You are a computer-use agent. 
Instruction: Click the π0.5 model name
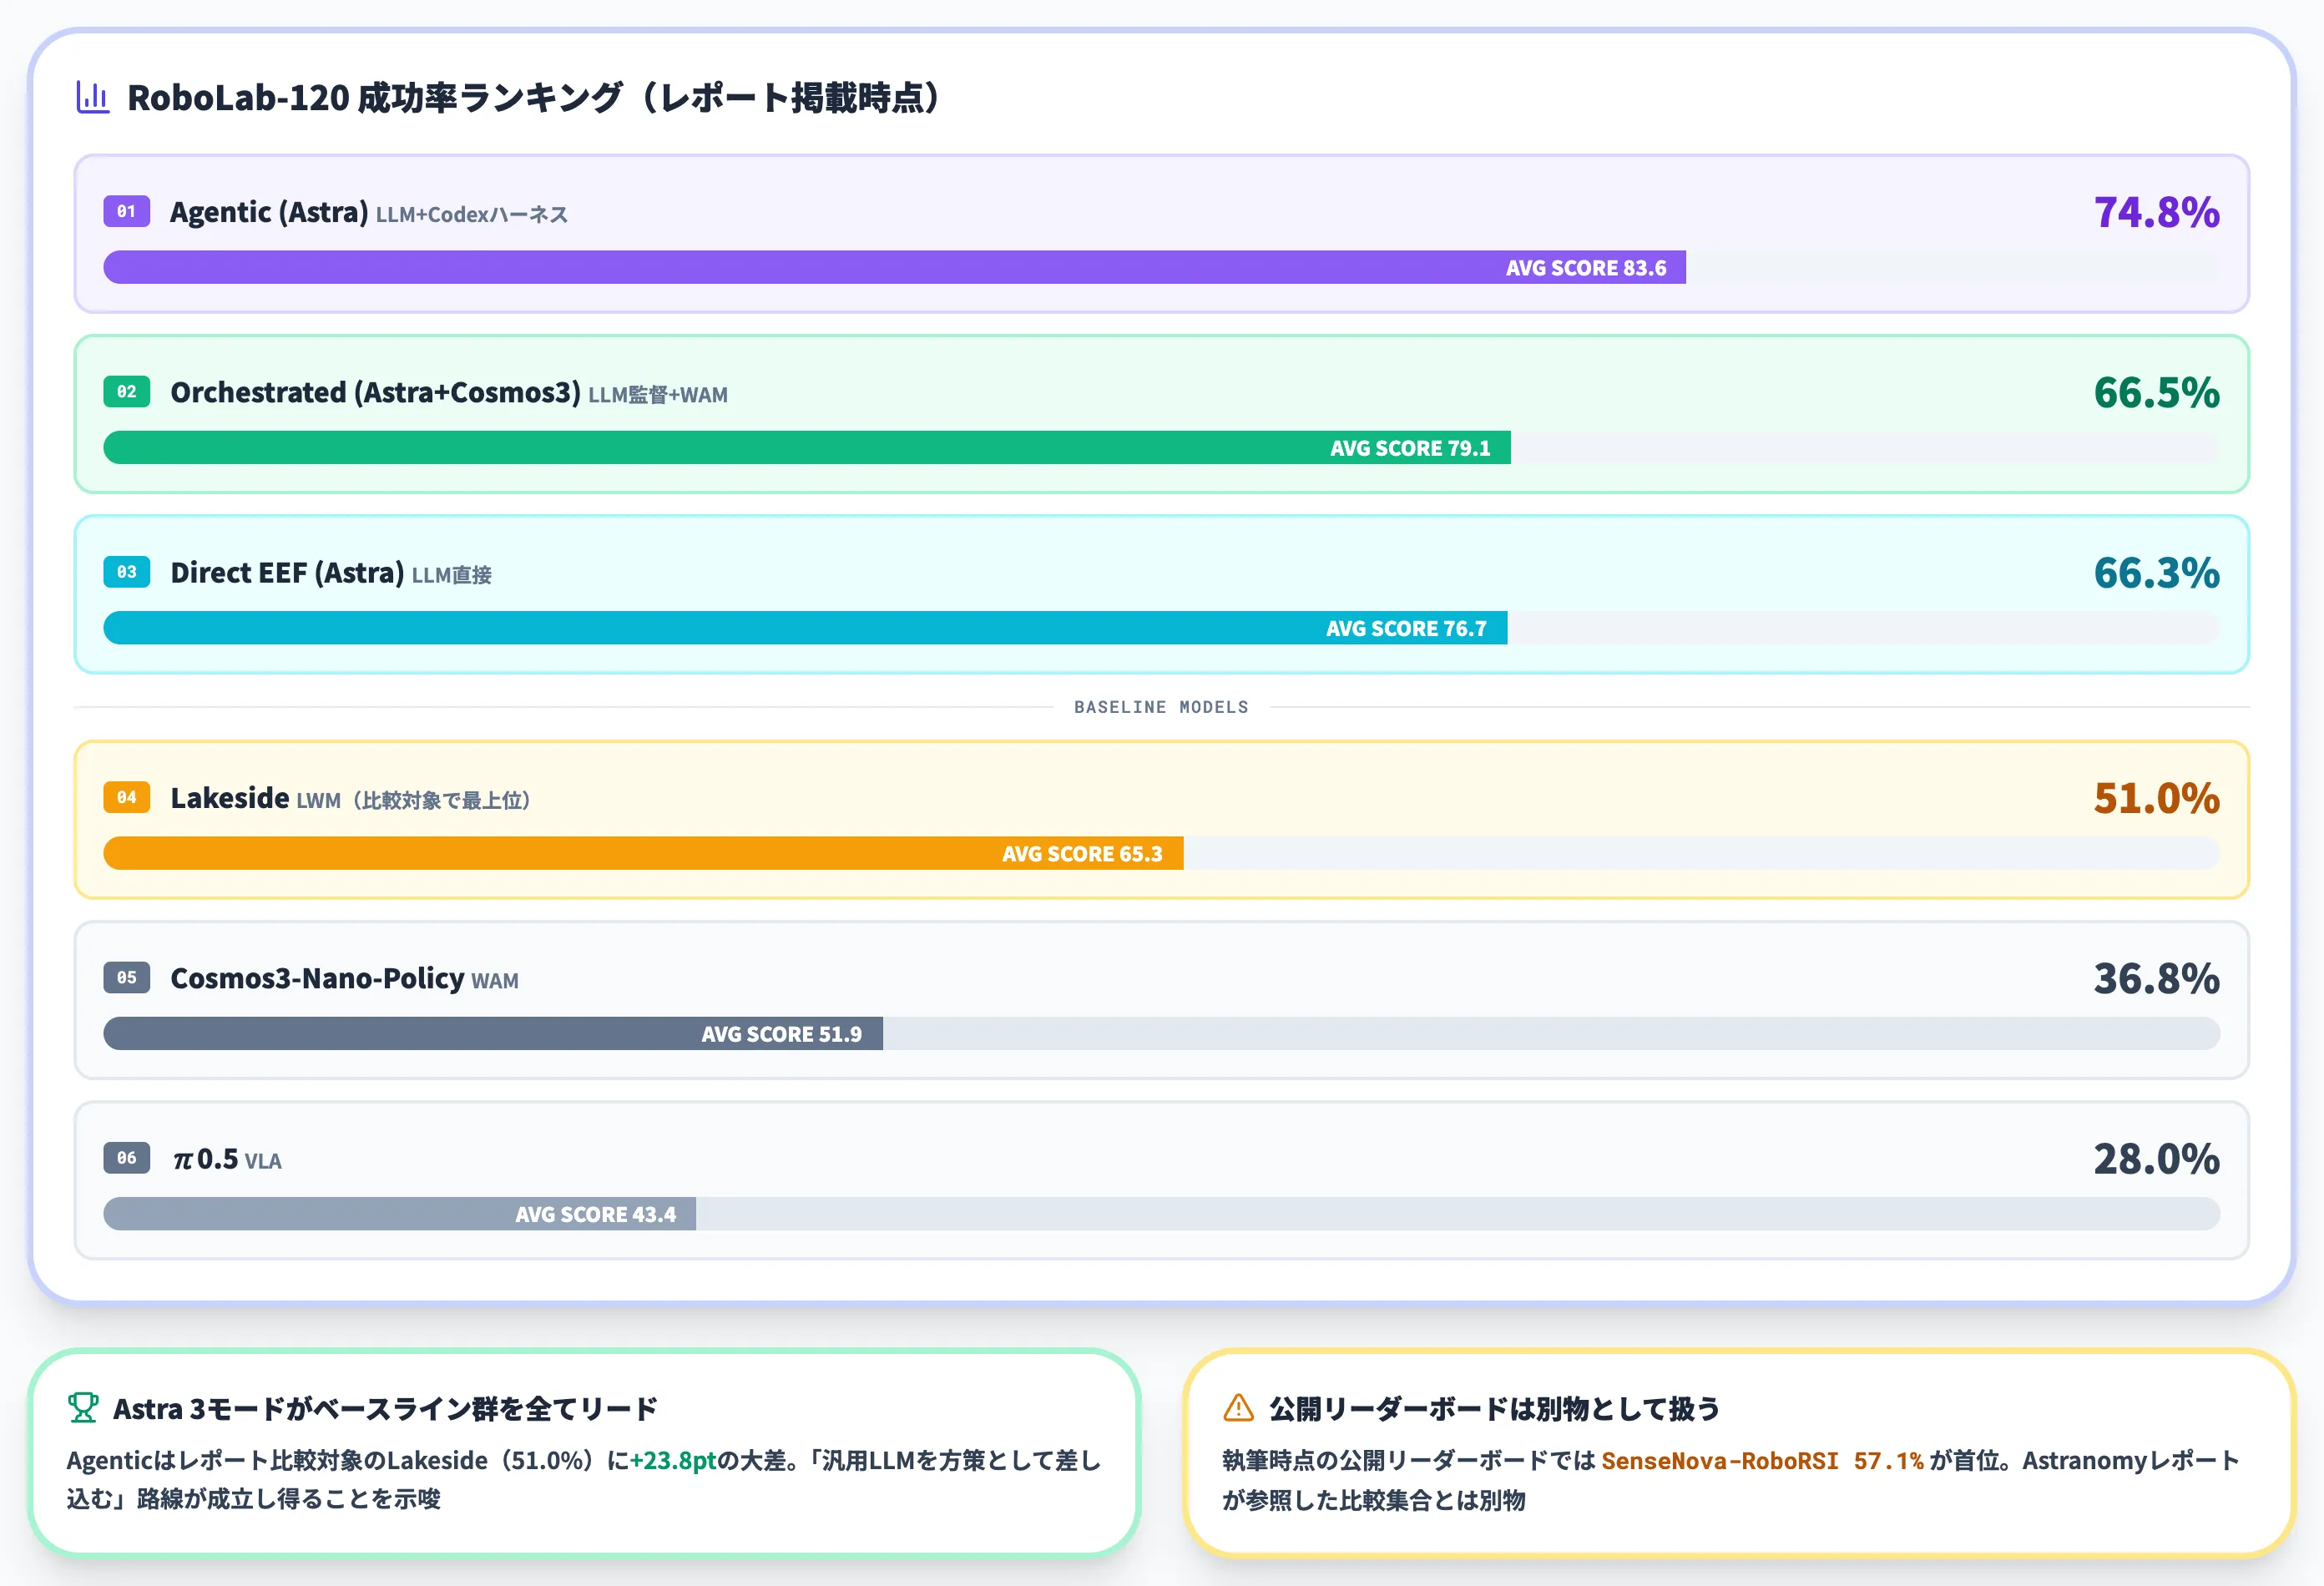pos(205,1159)
